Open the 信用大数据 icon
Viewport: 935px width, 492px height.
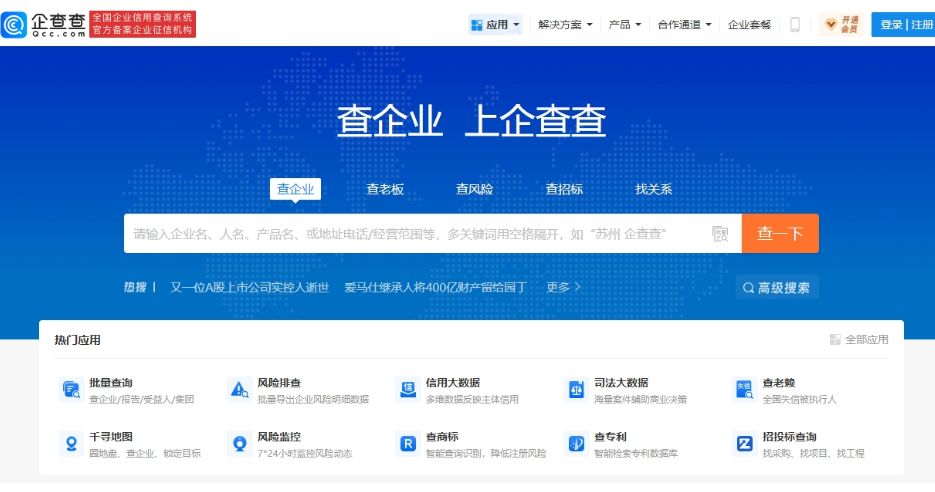pos(408,390)
